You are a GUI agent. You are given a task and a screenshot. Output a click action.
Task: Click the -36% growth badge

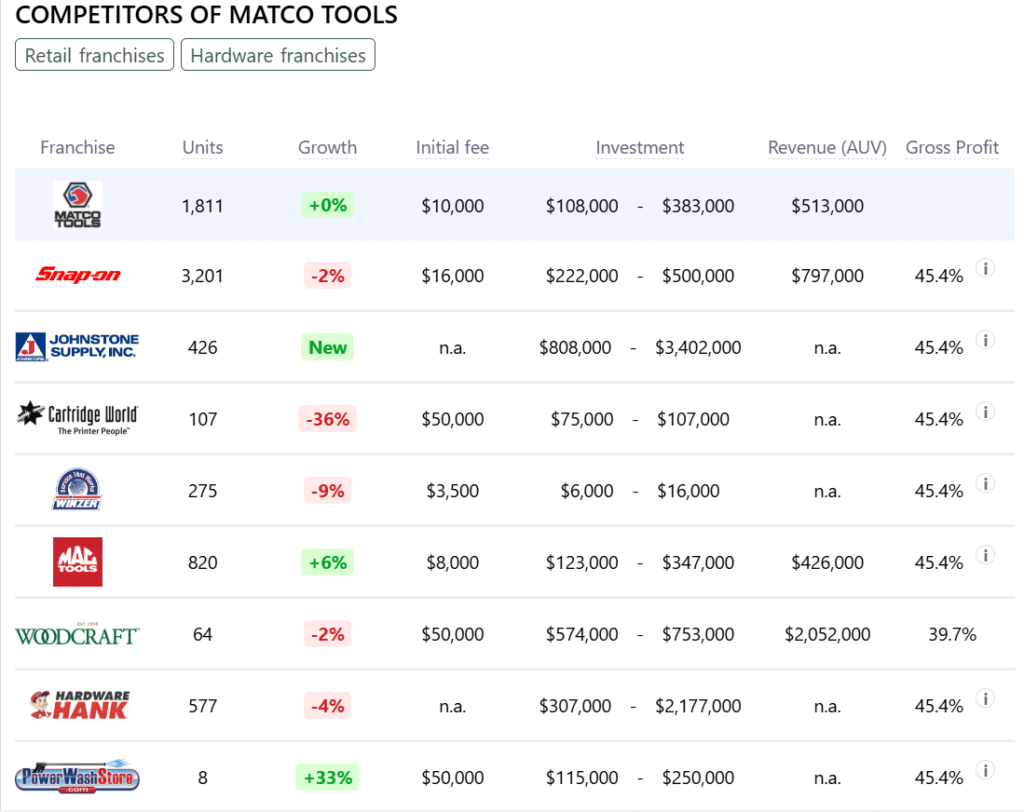[327, 419]
